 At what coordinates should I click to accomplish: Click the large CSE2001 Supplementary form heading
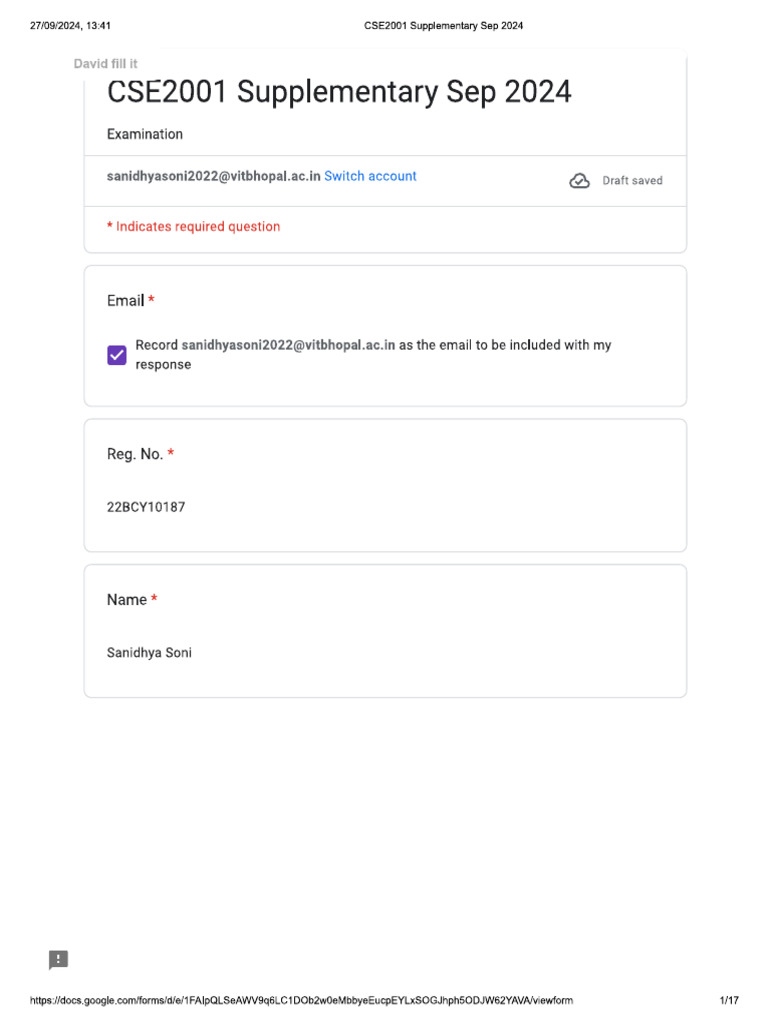click(339, 93)
